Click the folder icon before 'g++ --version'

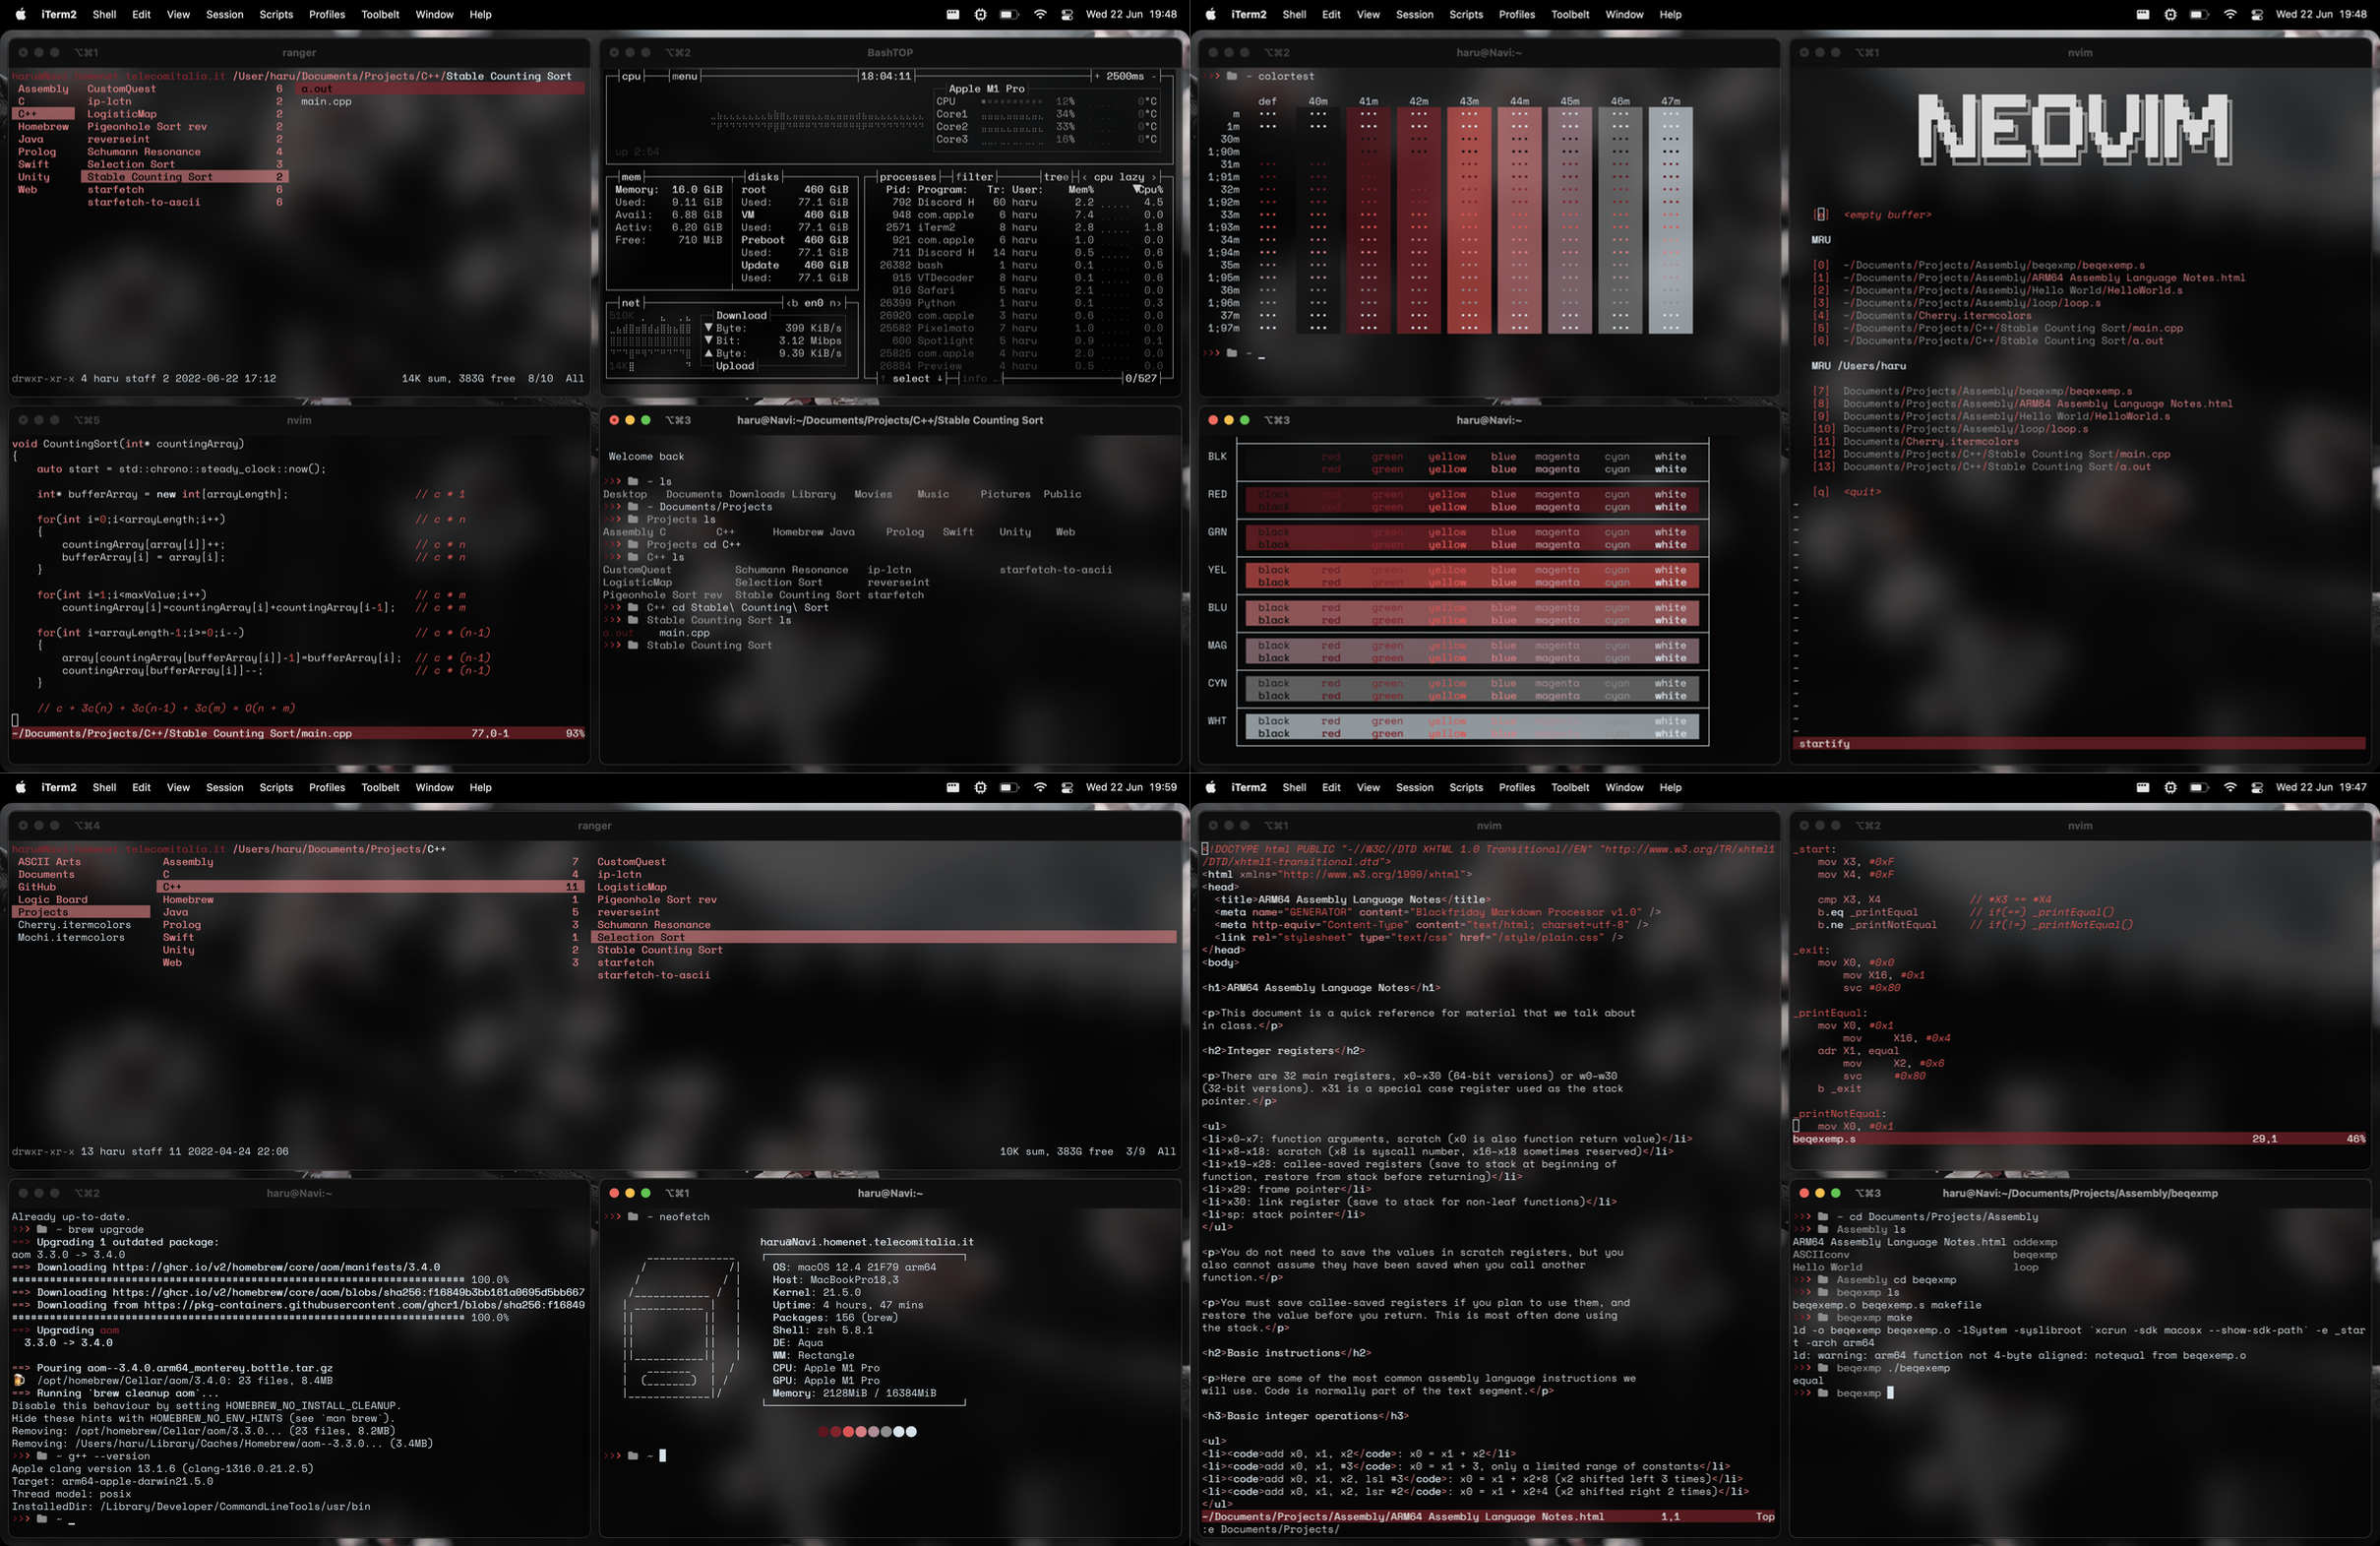click(42, 1456)
